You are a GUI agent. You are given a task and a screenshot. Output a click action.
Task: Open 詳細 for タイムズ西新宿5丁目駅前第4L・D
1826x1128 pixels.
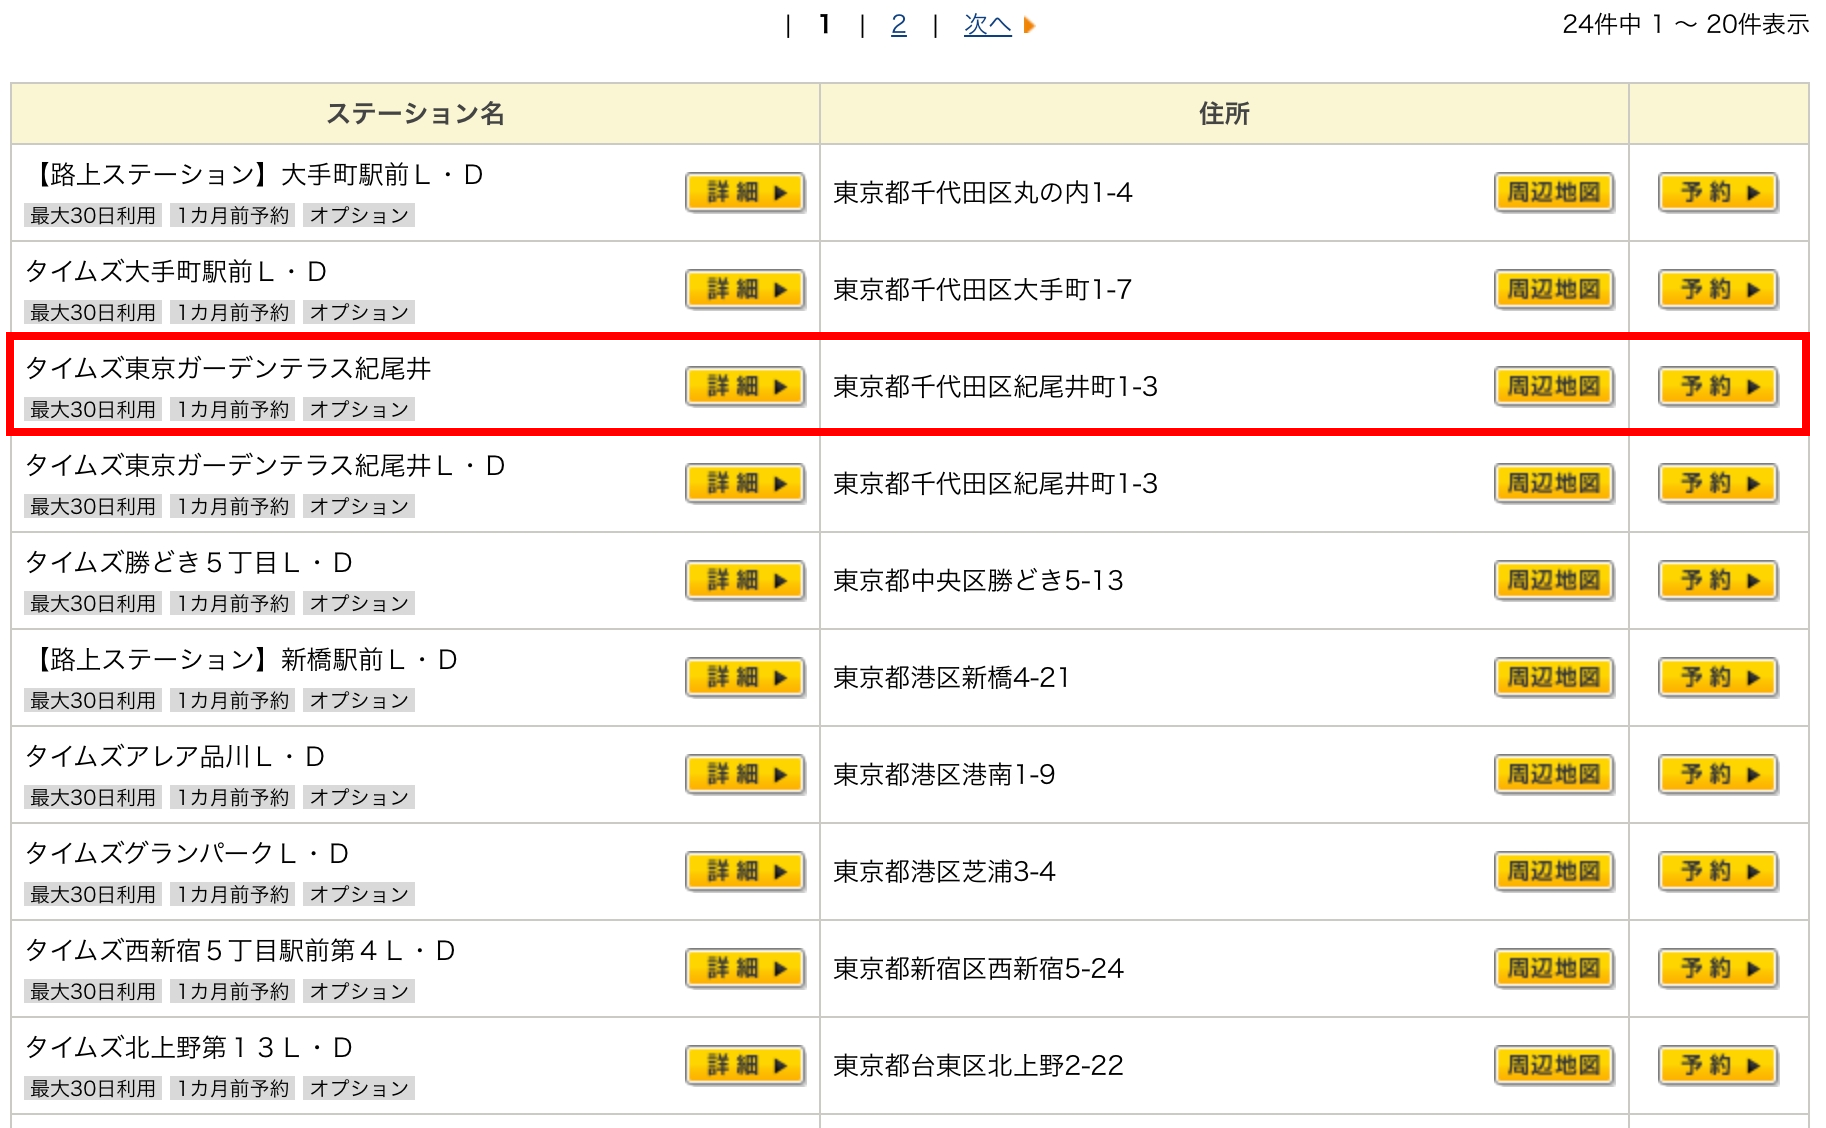click(745, 968)
